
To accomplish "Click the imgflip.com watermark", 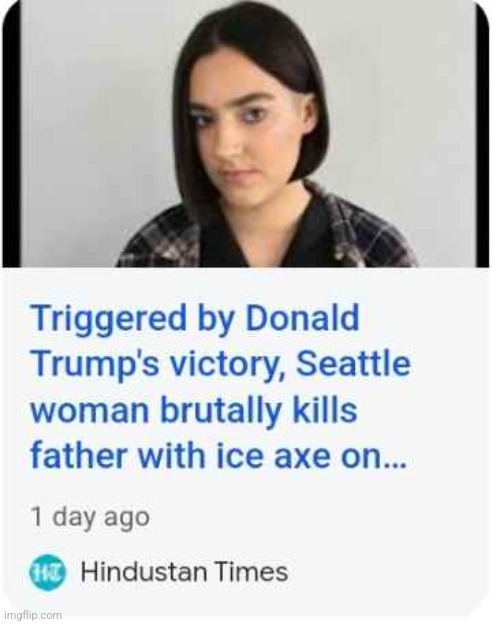I will tap(31, 616).
